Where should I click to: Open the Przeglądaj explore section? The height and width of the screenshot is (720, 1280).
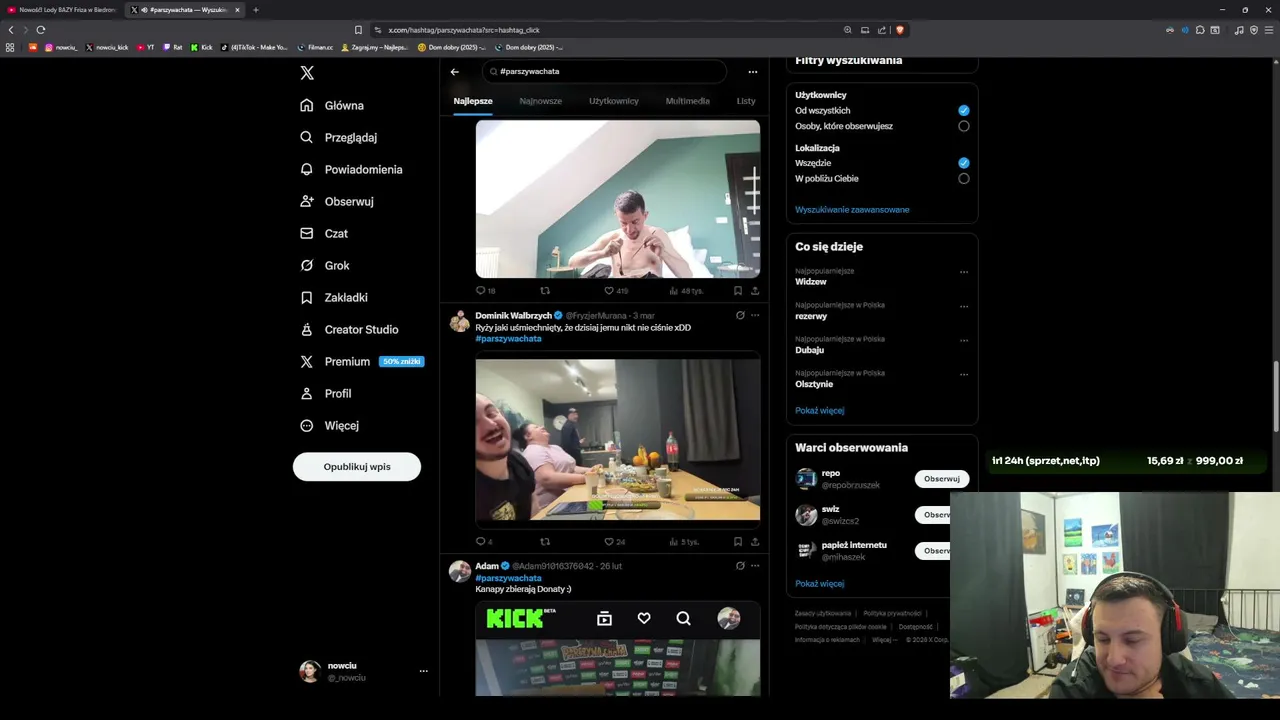[x=338, y=137]
